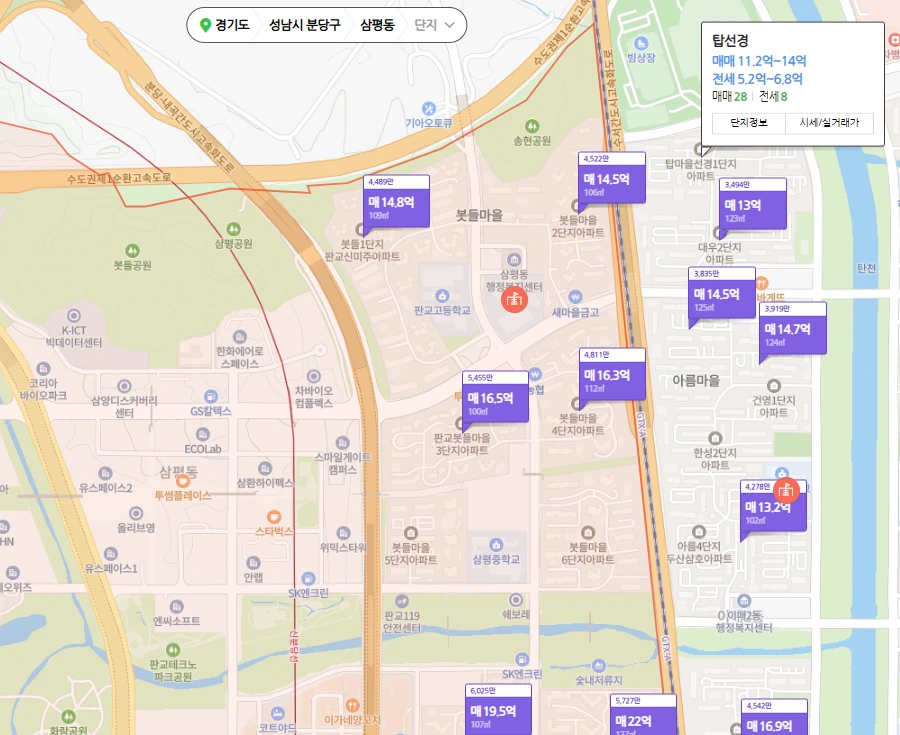The image size is (900, 735).
Task: Click the red icon on 13.2억 marker
Action: (x=786, y=491)
